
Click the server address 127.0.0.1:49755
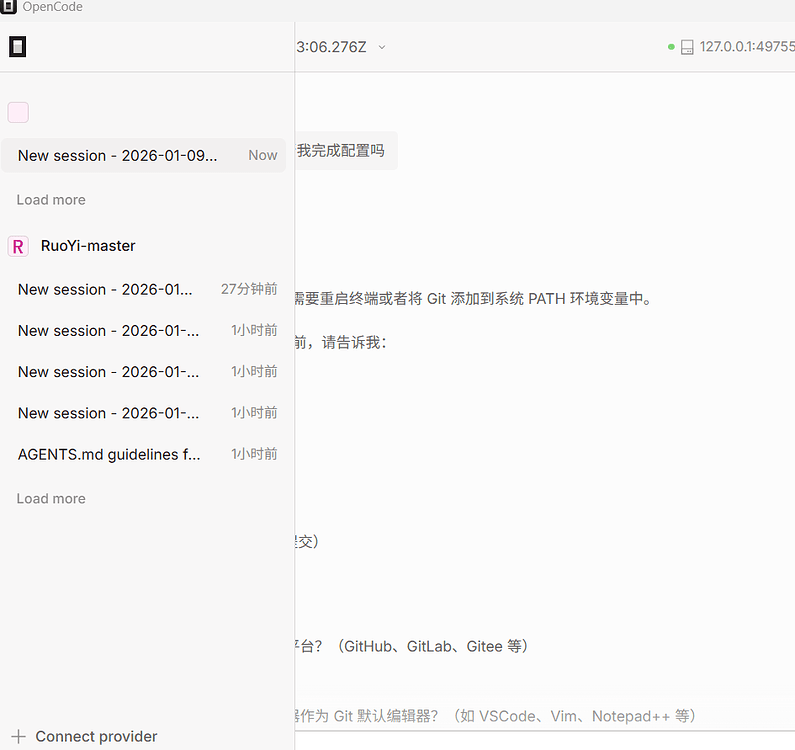747,47
